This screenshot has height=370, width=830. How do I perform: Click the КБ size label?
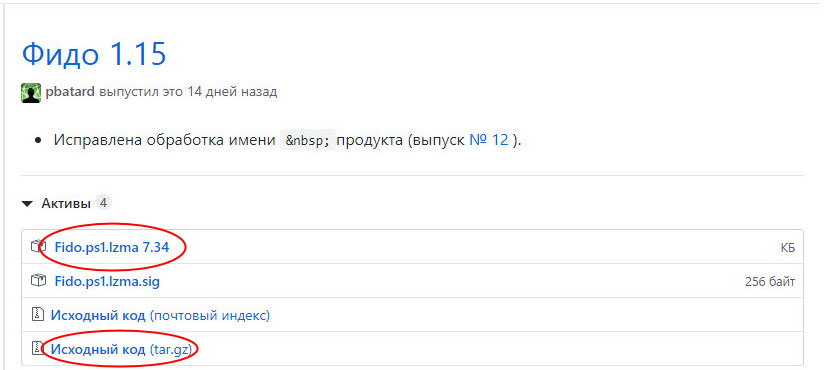pos(788,248)
